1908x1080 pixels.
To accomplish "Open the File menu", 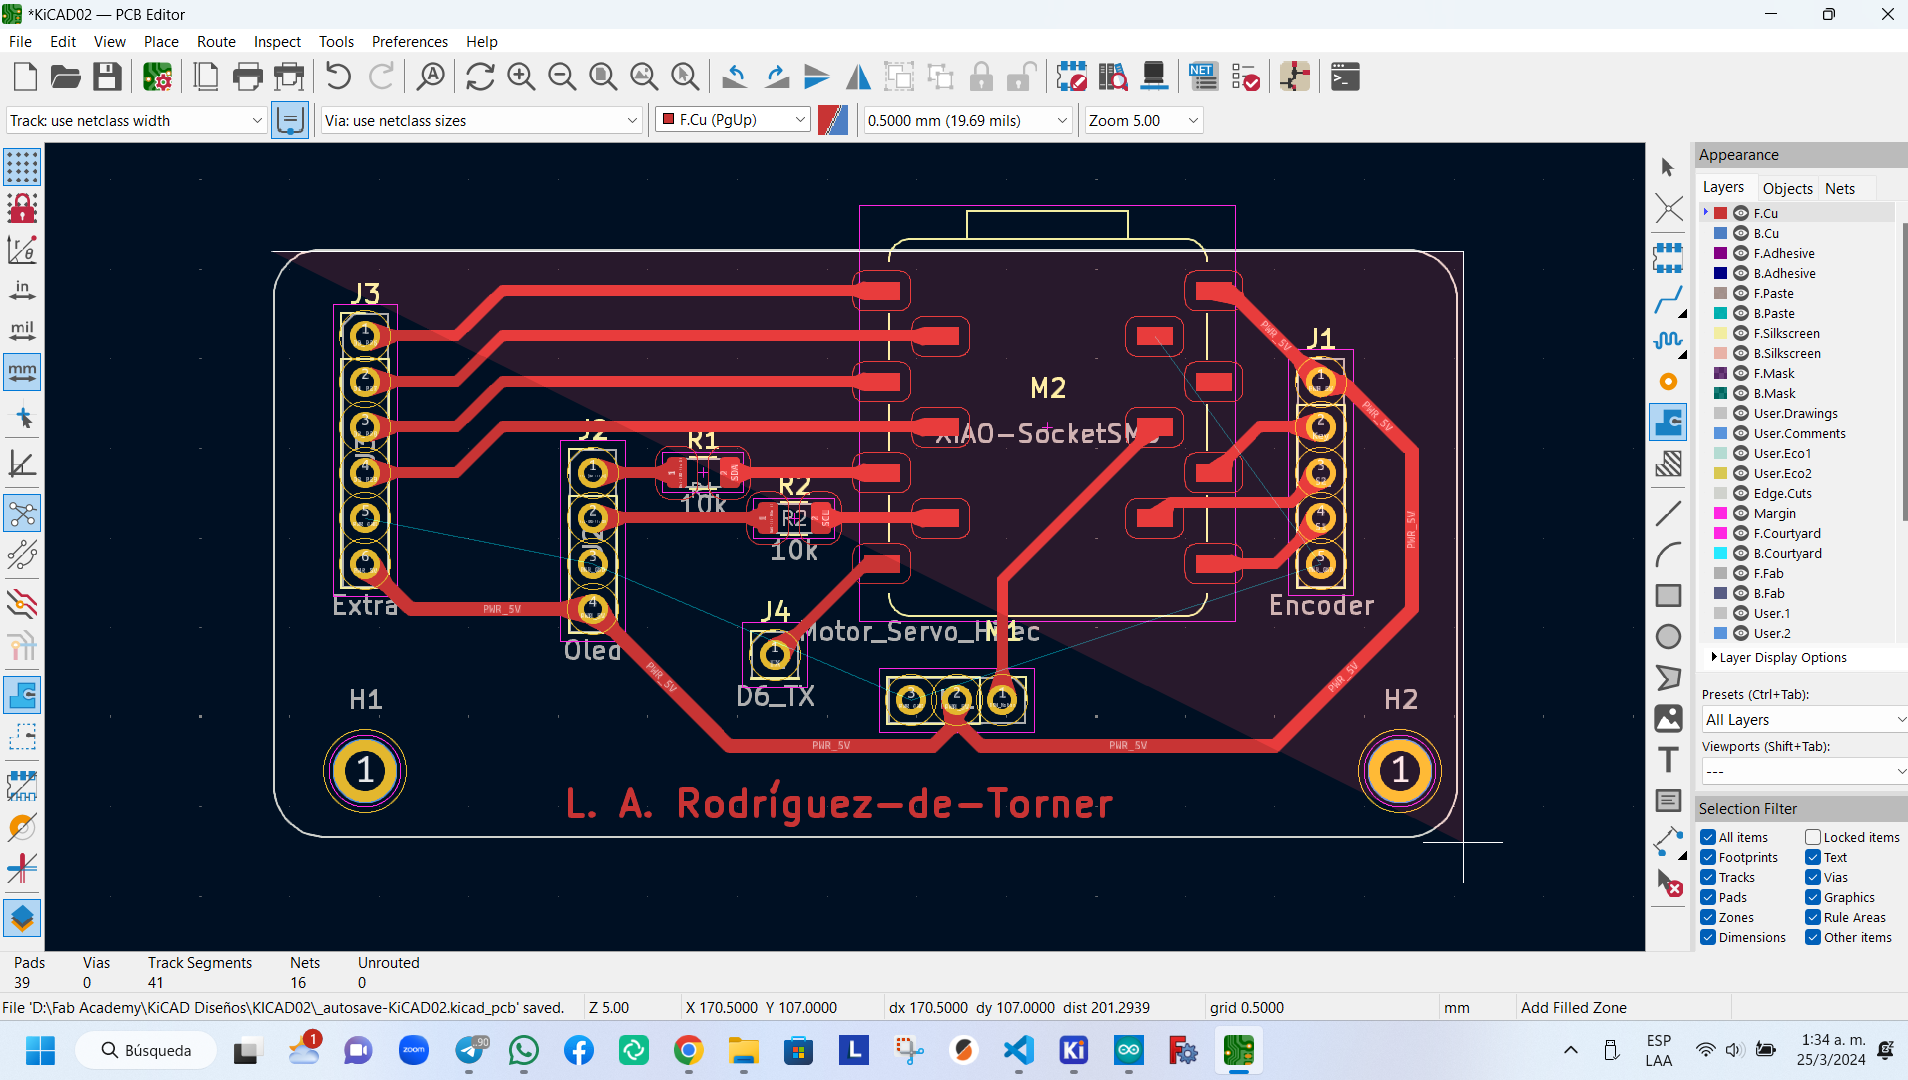I will (20, 41).
